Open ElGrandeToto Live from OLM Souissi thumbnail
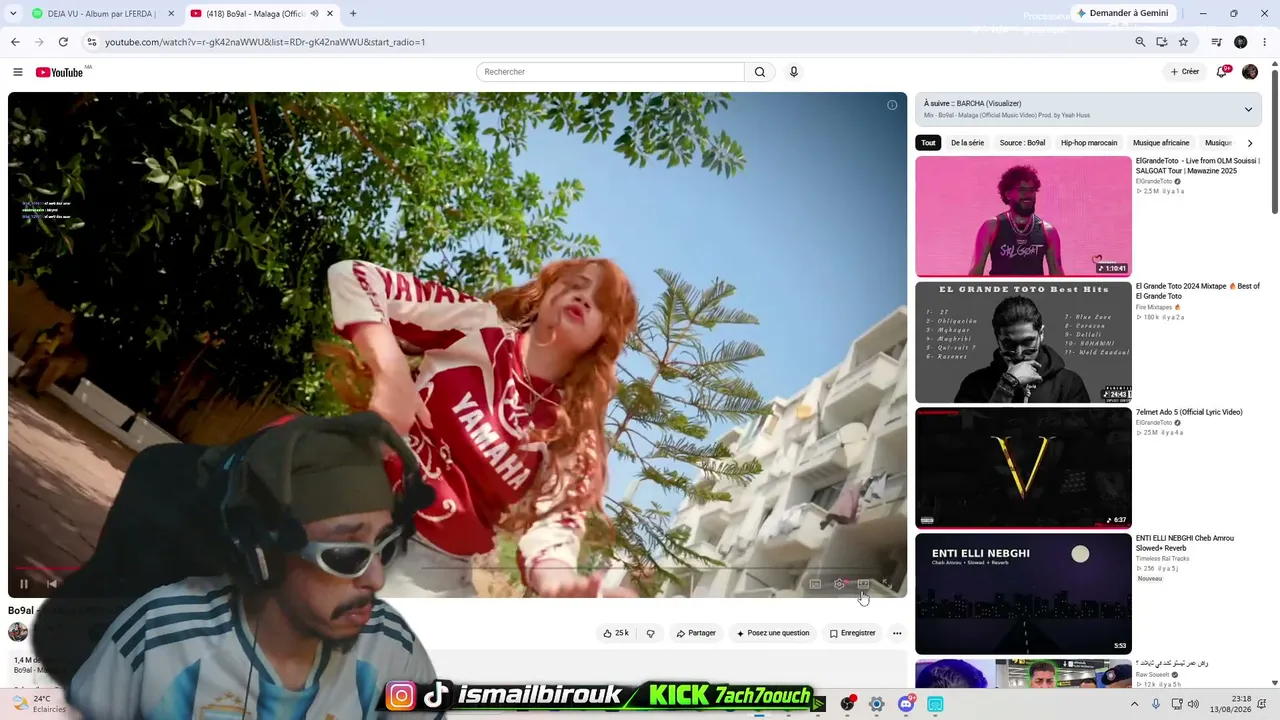The width and height of the screenshot is (1280, 720). click(1023, 216)
